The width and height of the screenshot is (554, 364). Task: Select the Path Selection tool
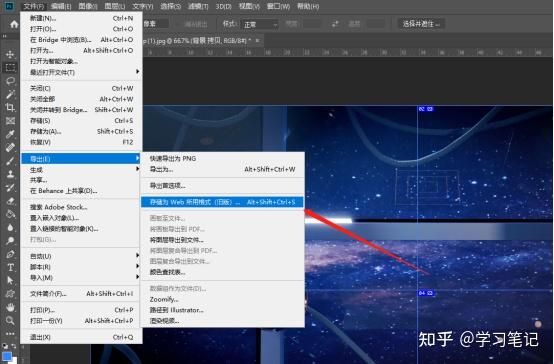pyautogui.click(x=10, y=280)
